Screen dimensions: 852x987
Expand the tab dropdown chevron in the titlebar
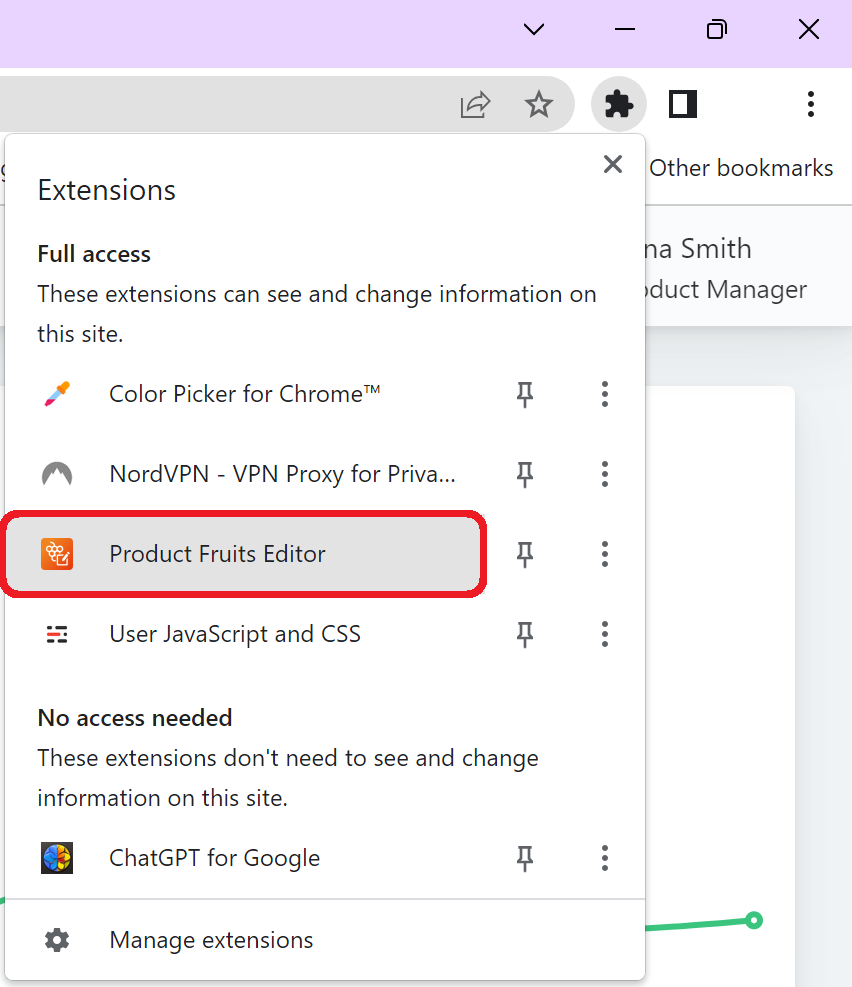coord(533,29)
